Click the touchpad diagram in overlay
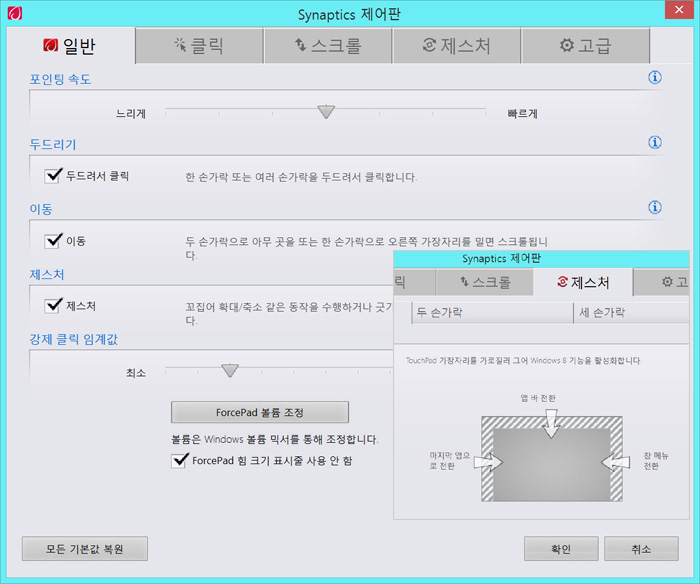Viewport: 700px width, 584px height. 552,459
